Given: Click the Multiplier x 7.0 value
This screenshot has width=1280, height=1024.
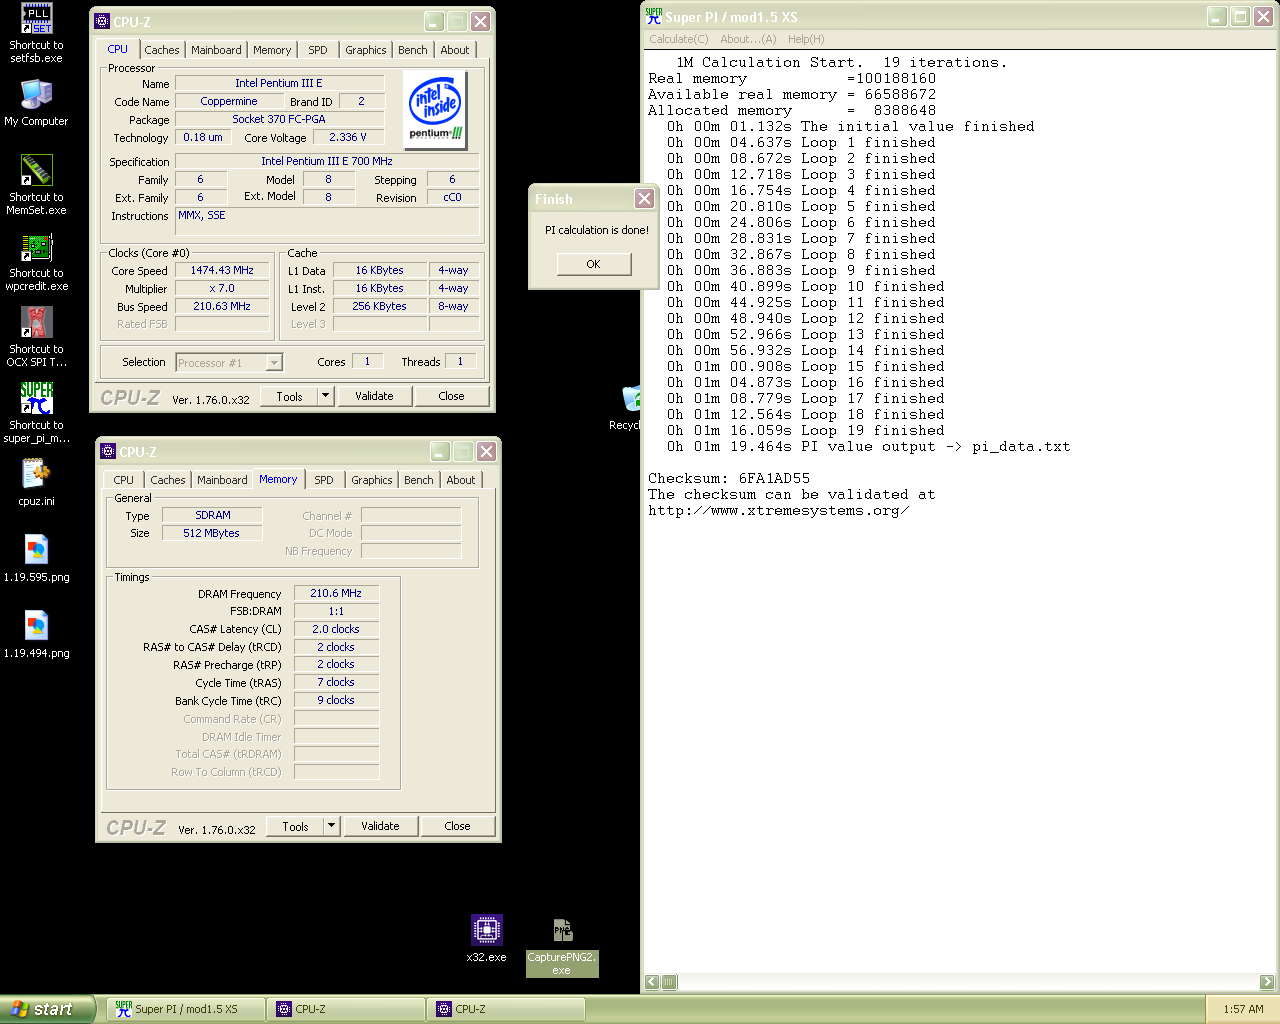Looking at the screenshot, I should pyautogui.click(x=222, y=289).
